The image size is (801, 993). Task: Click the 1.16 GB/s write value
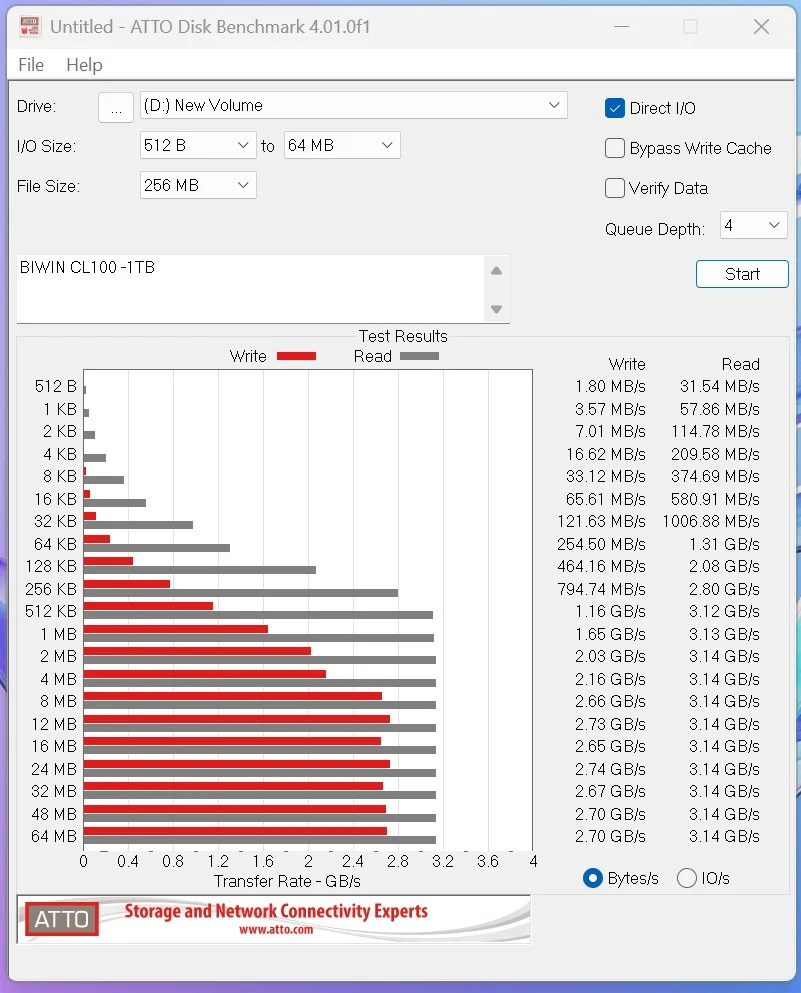610,611
